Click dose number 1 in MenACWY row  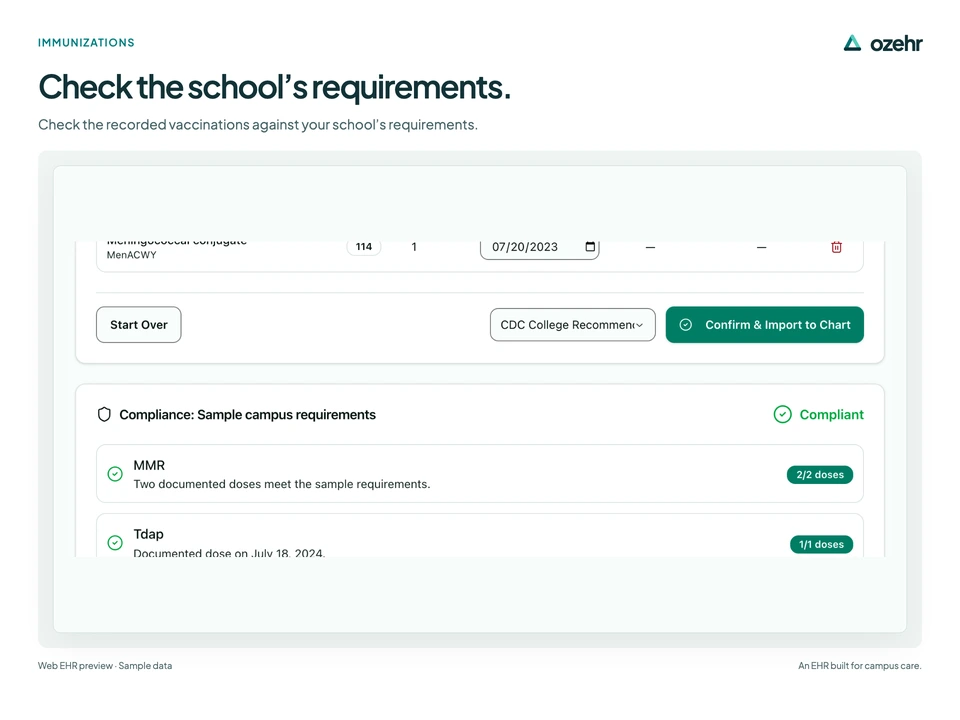414,247
